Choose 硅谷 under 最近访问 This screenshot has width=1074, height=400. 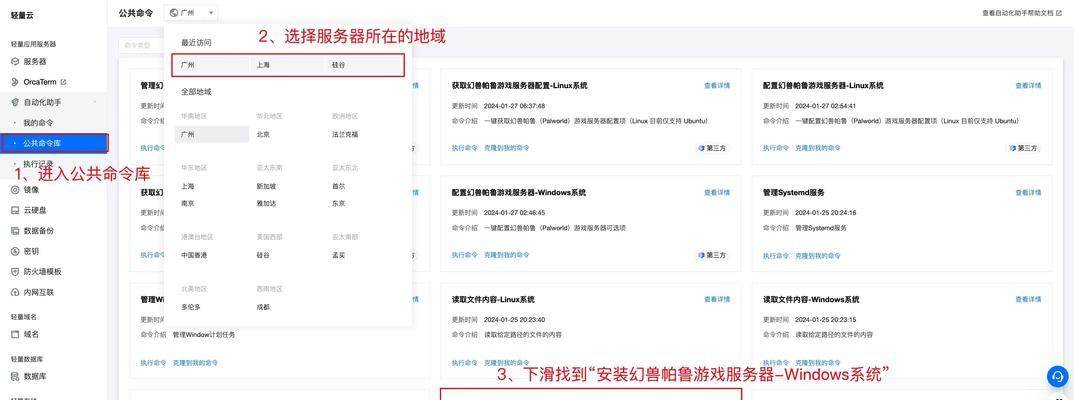pyautogui.click(x=338, y=65)
